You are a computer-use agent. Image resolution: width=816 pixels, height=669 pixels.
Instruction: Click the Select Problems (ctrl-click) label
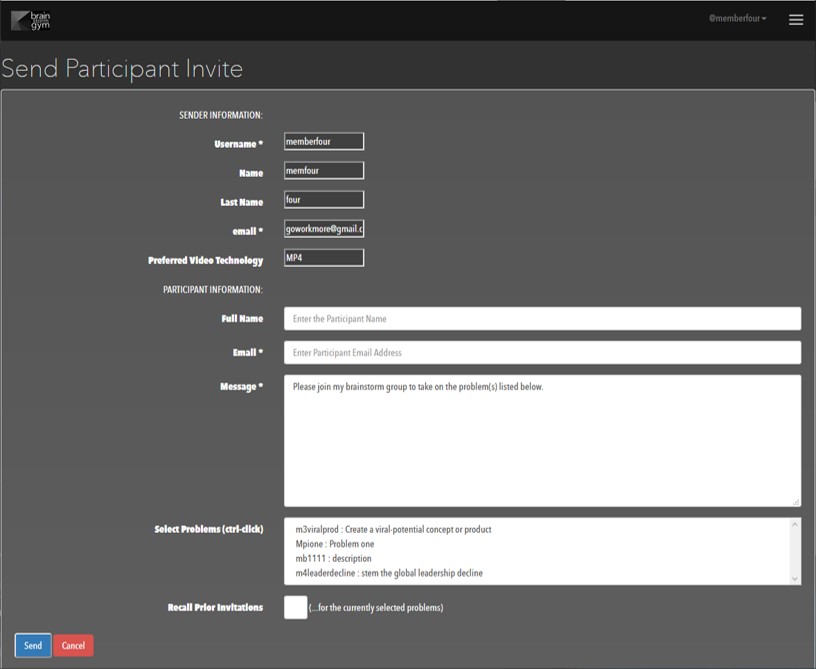pyautogui.click(x=209, y=529)
